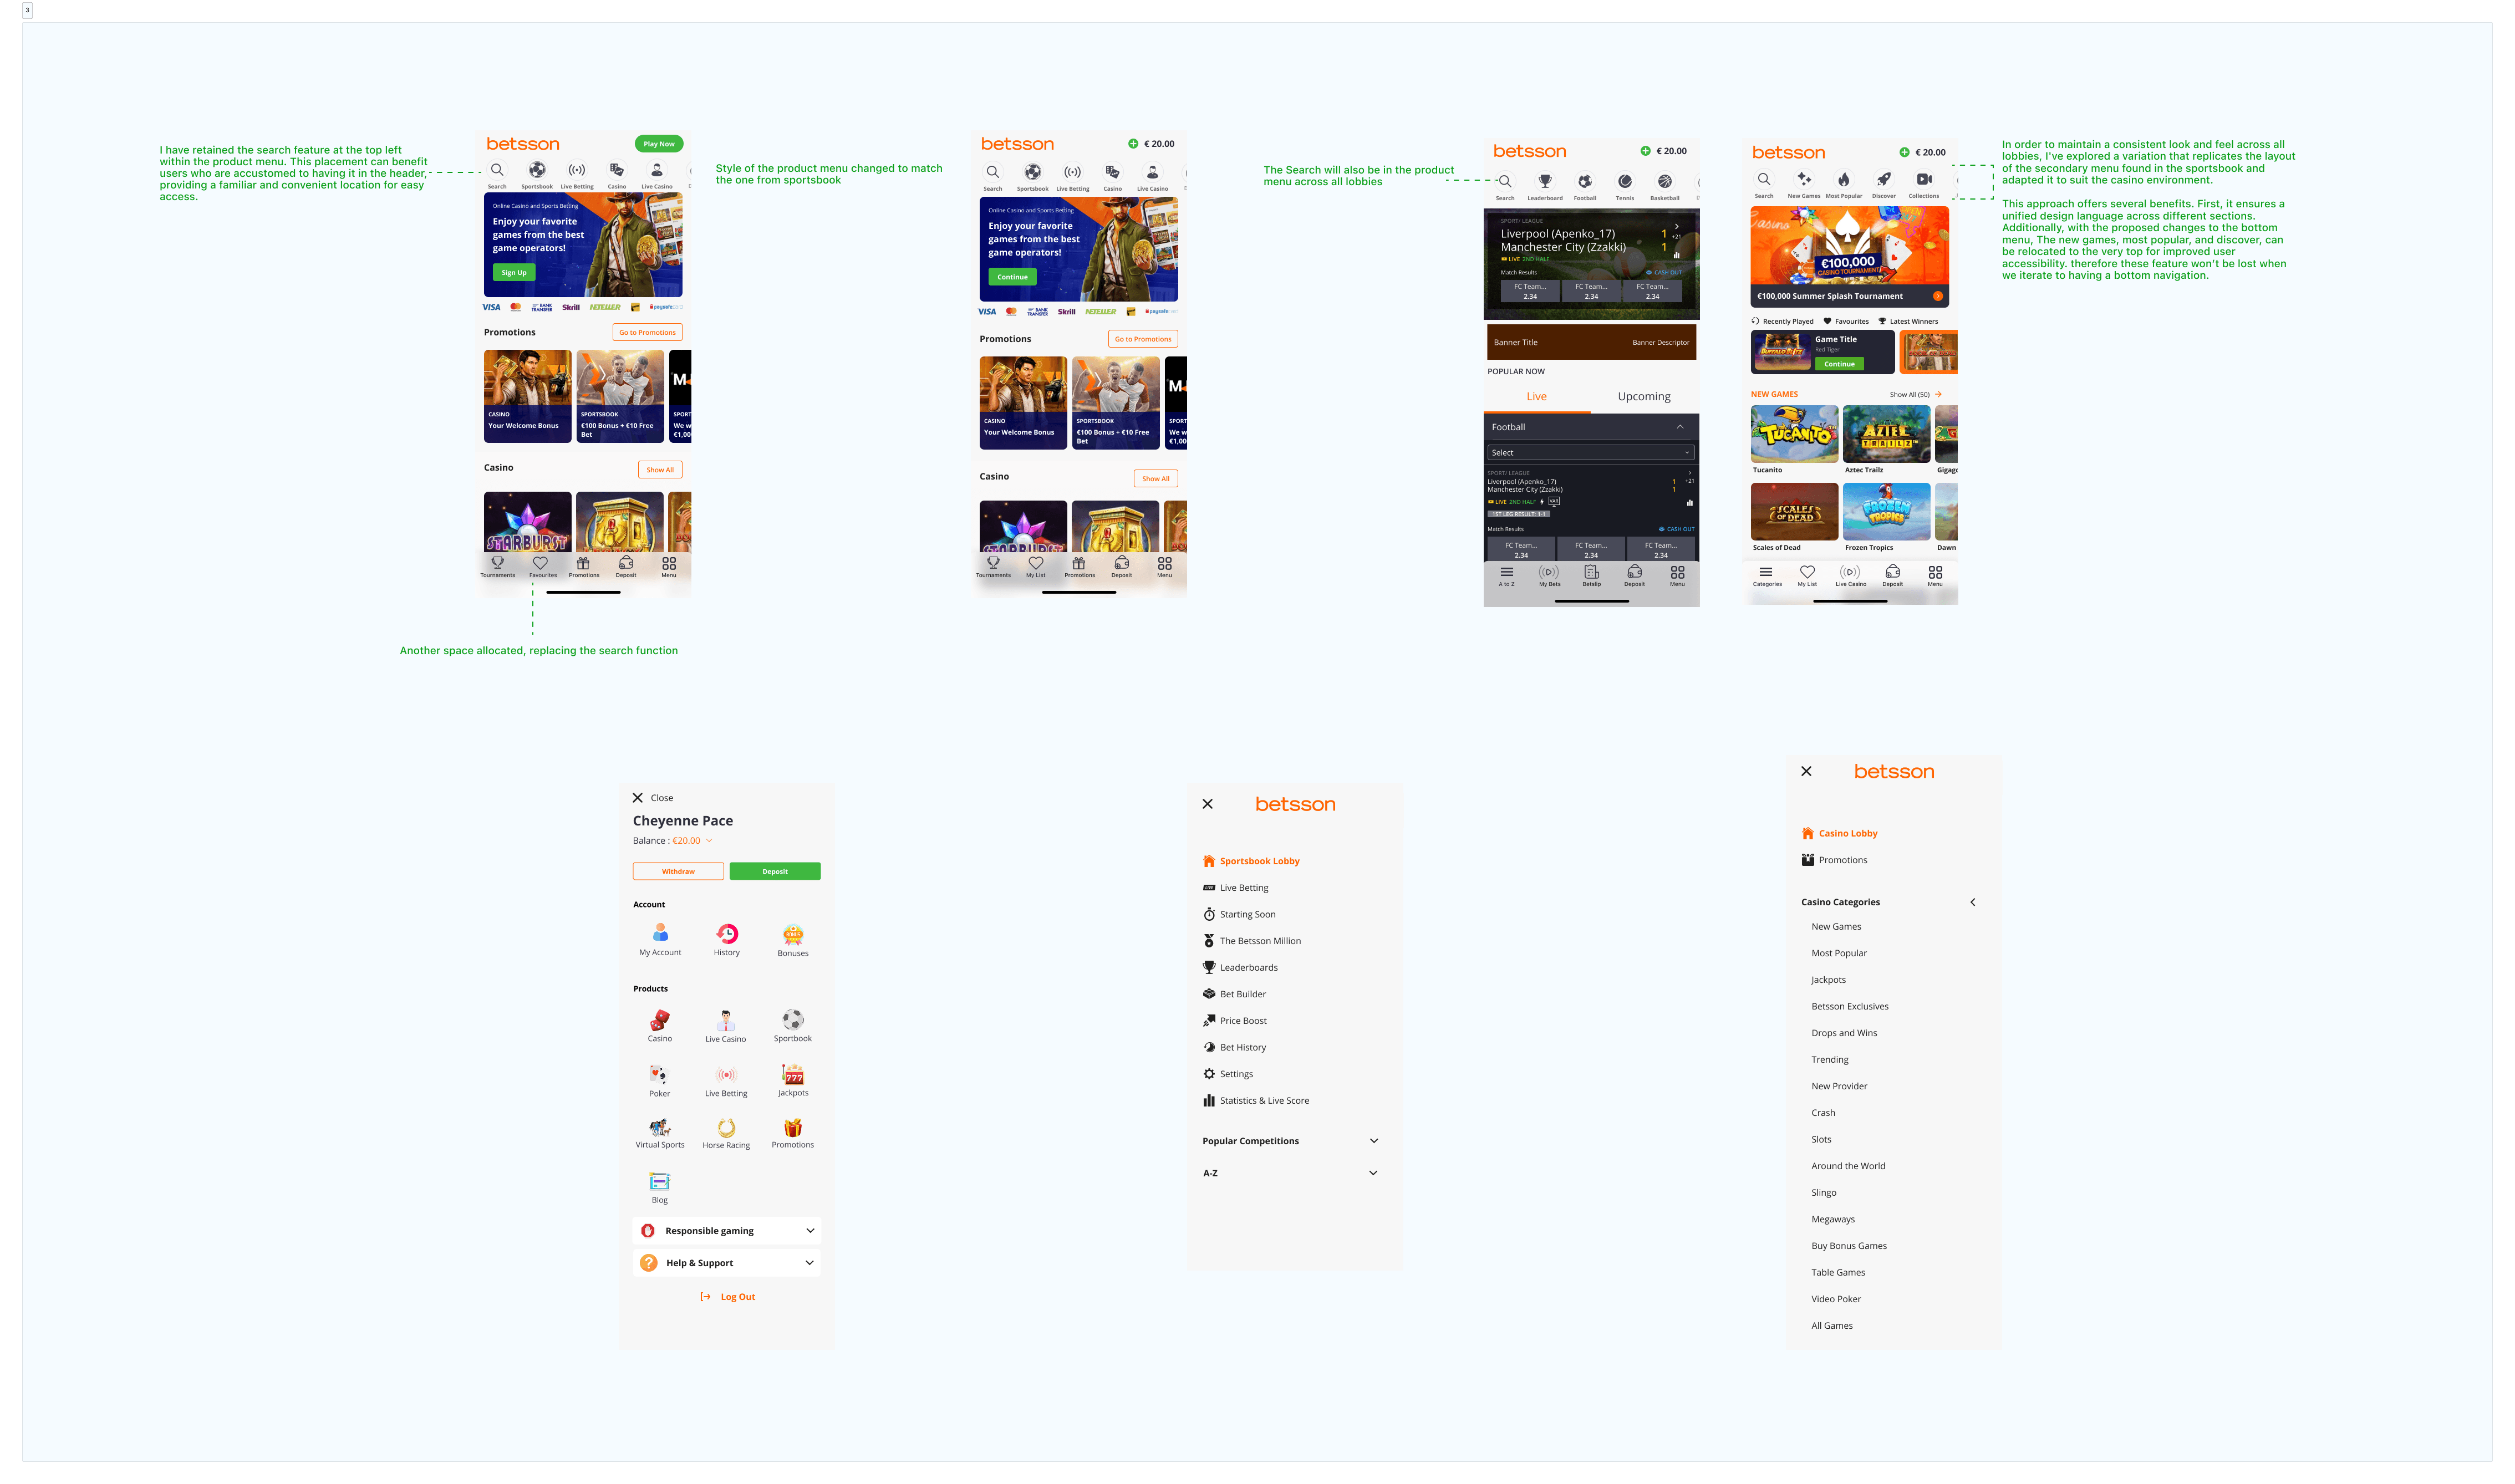Image resolution: width=2515 pixels, height=1484 pixels.
Task: Open the Frozen Tropics game thumbnail
Action: coord(1886,512)
